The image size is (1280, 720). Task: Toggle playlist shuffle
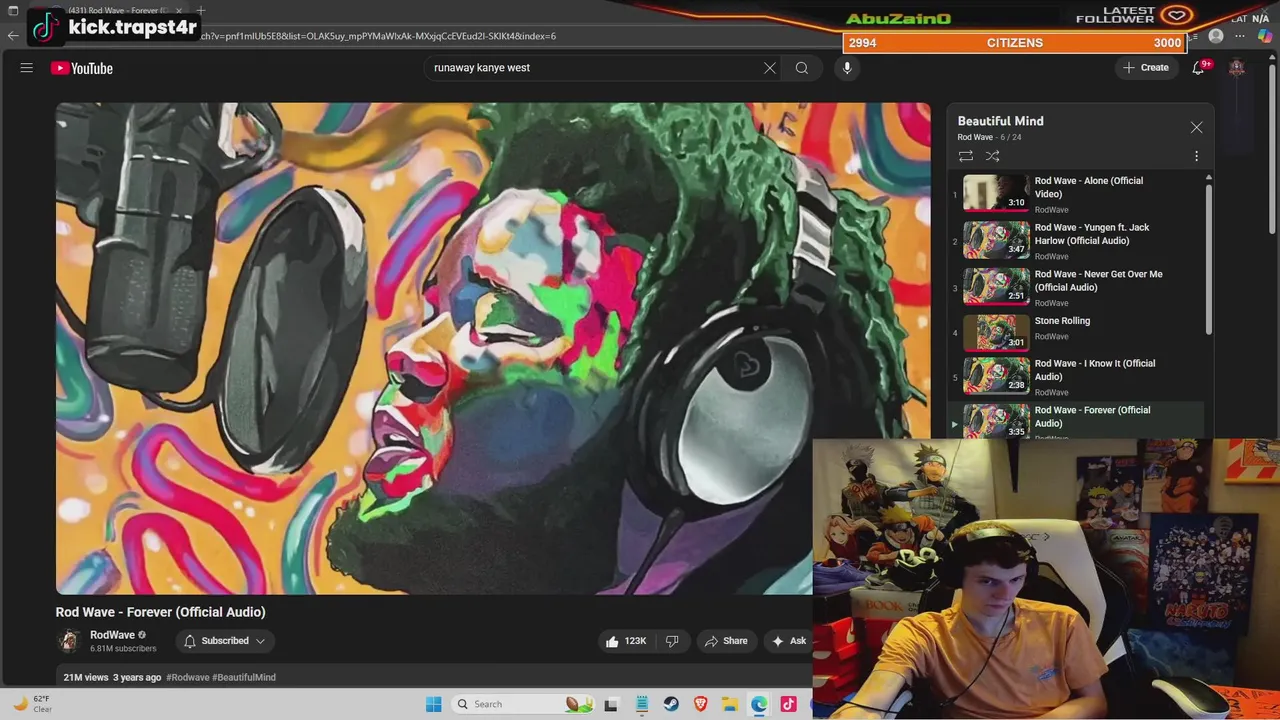point(993,156)
